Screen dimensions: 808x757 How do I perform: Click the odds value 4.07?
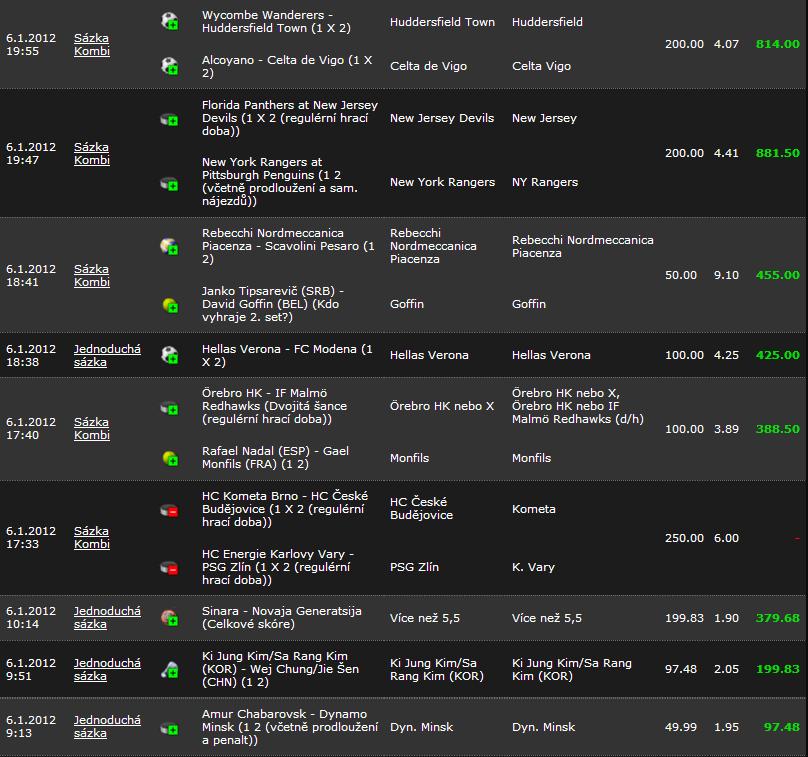726,44
